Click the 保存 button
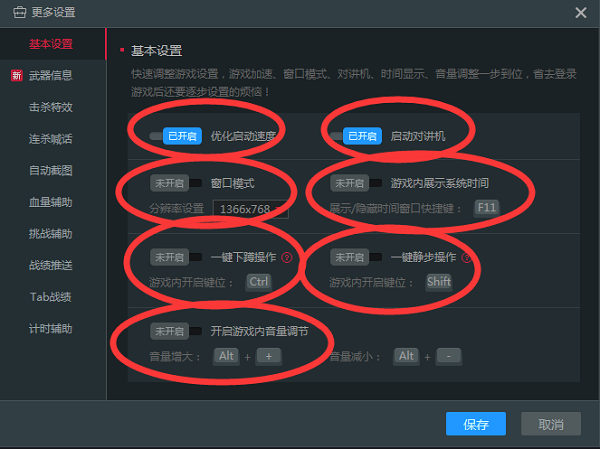This screenshot has width=600, height=449. coord(476,424)
